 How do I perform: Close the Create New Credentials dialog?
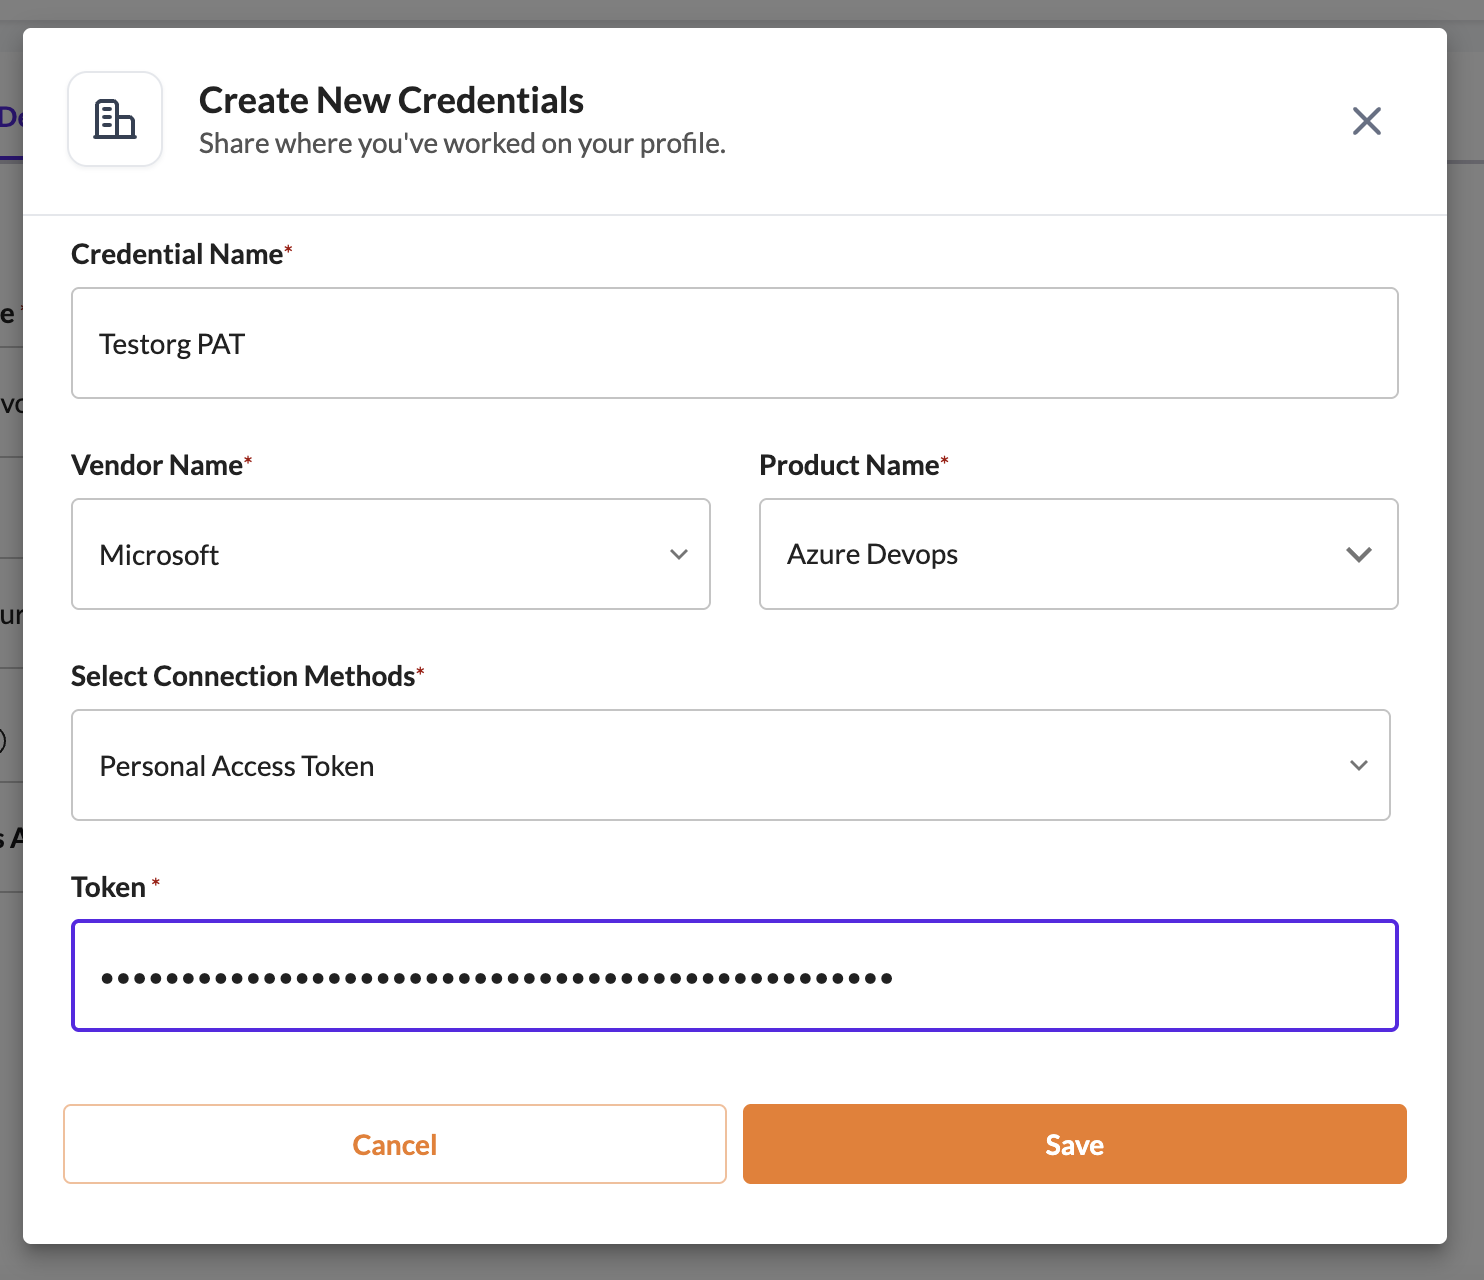point(1366,121)
